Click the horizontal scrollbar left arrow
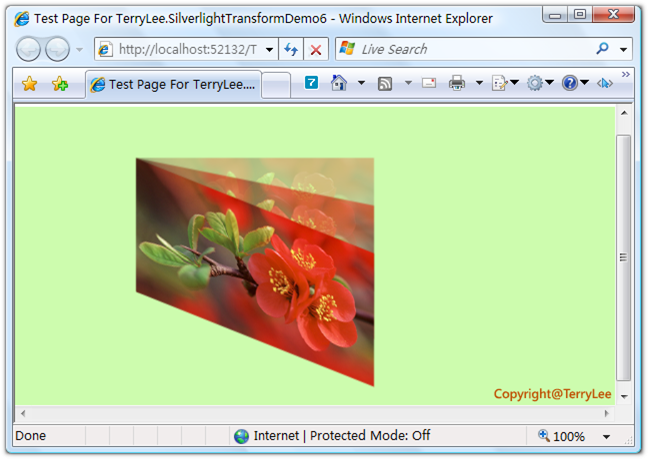 click(x=23, y=413)
